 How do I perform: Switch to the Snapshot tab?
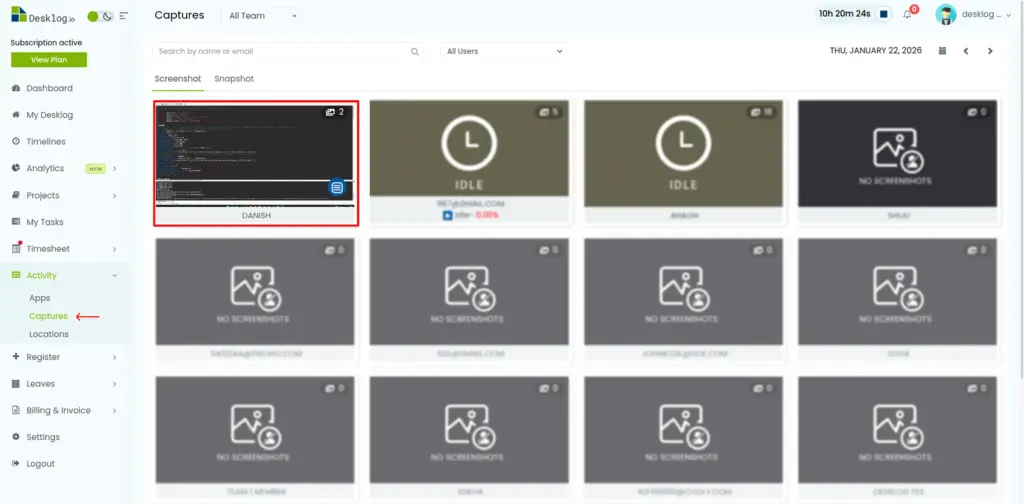234,79
